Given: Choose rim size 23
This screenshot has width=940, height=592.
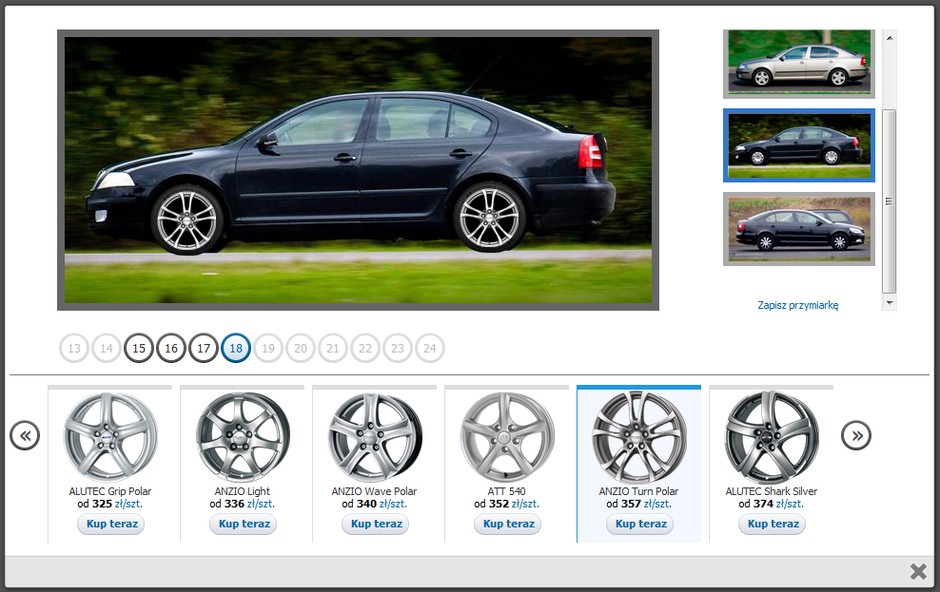Looking at the screenshot, I should [x=398, y=348].
